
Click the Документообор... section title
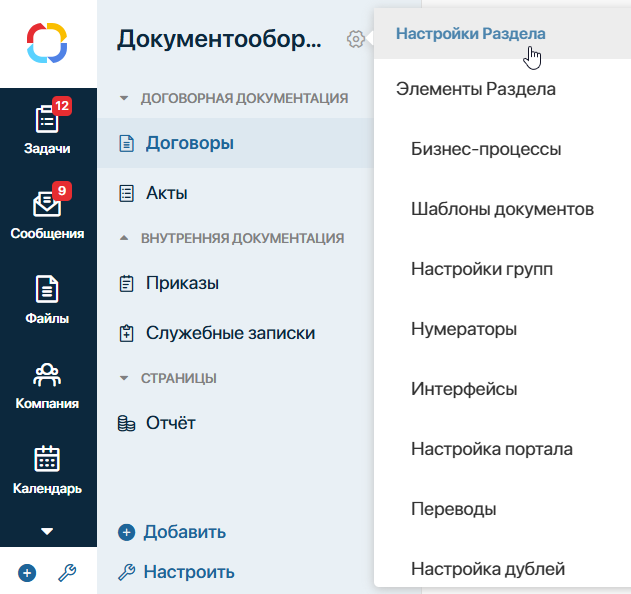point(219,39)
